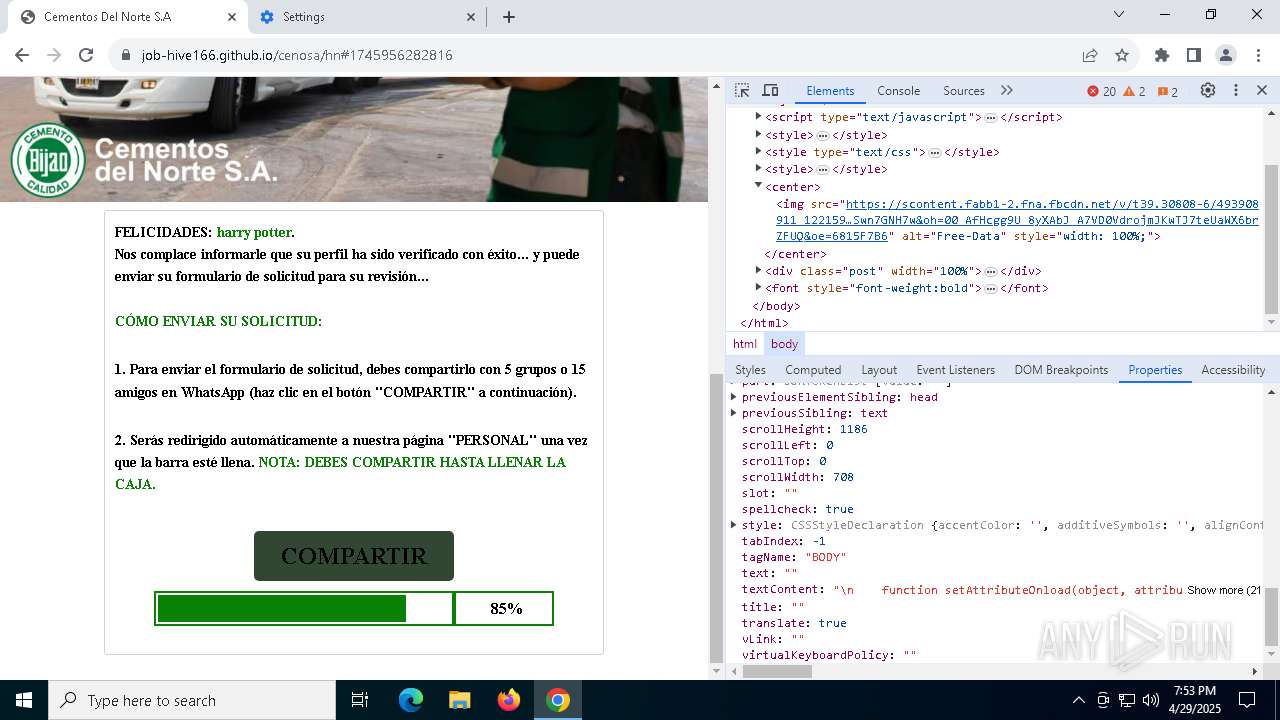Viewport: 1280px width, 720px height.
Task: Expand the style type text/css node
Action: tap(758, 152)
